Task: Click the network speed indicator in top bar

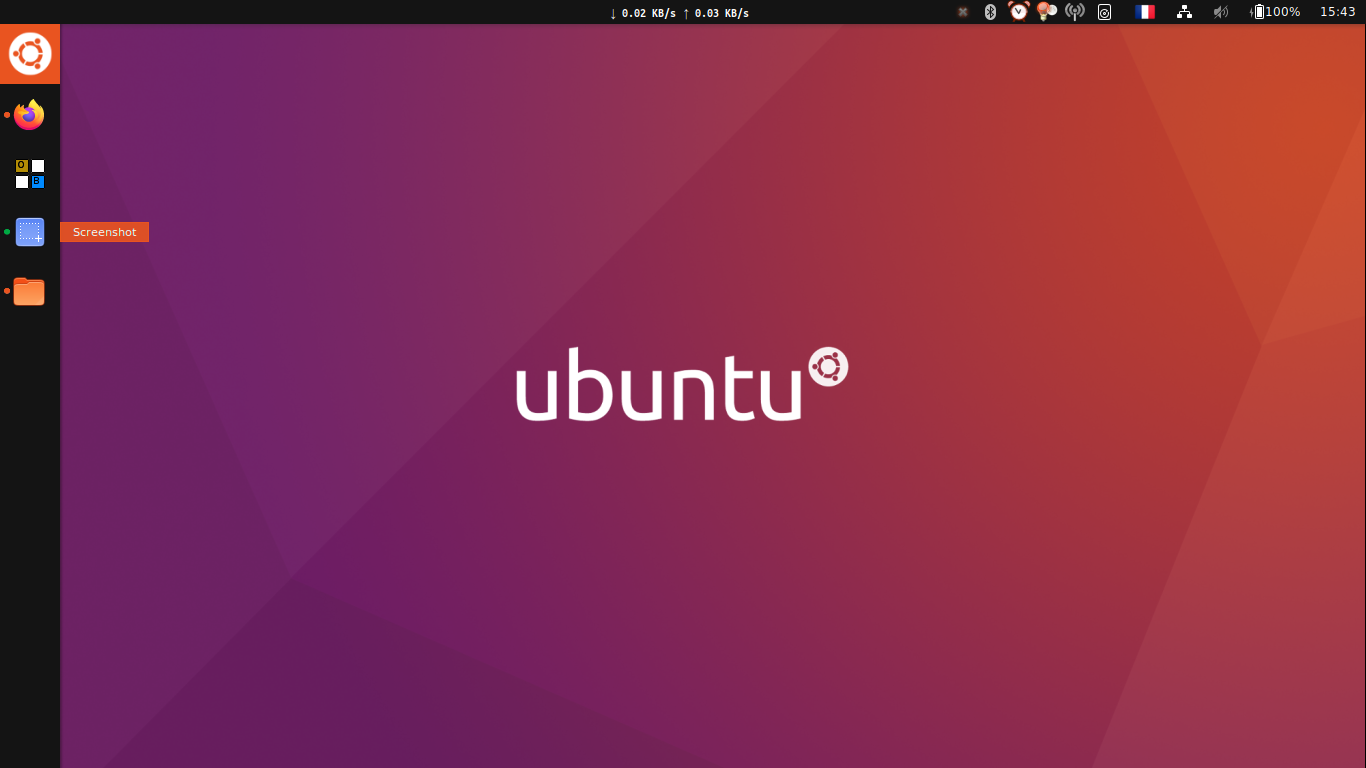Action: tap(679, 13)
